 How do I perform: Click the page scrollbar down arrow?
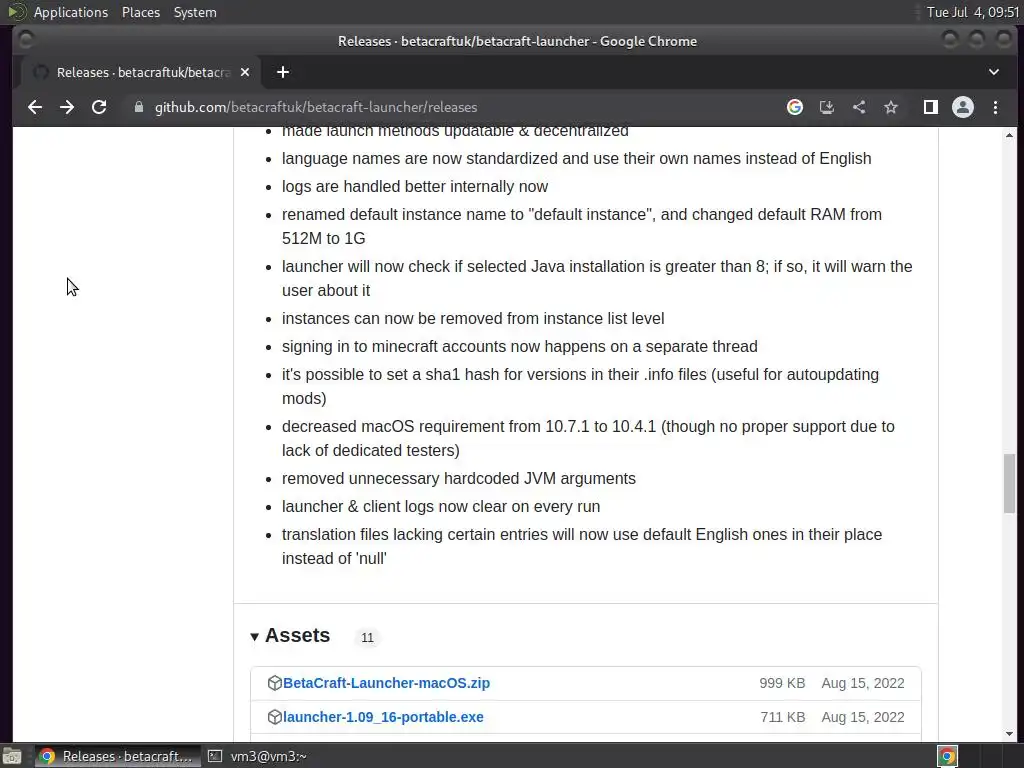[1010, 734]
